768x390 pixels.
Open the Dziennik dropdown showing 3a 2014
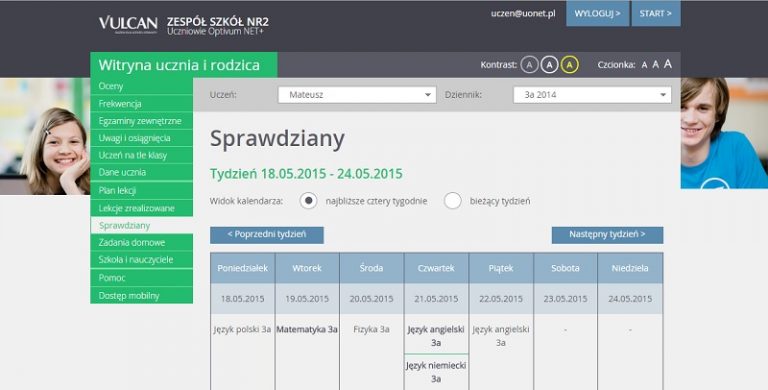(x=592, y=95)
